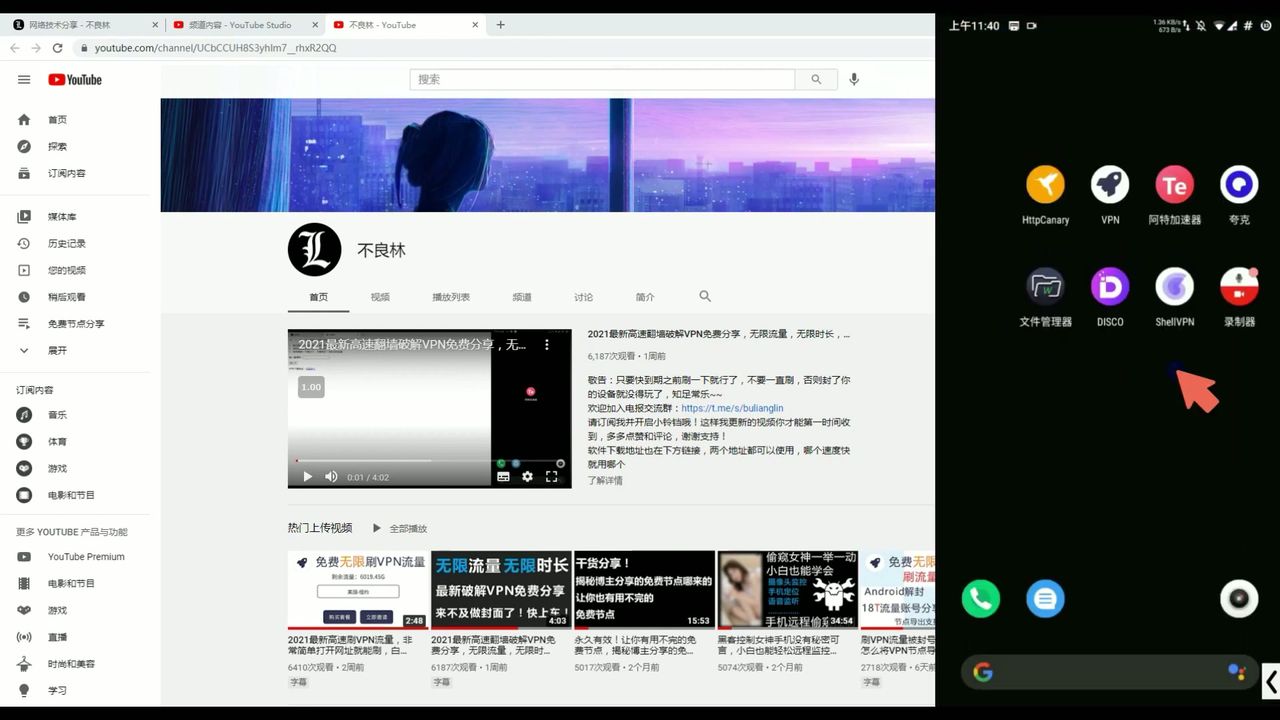Viewport: 1280px width, 720px height.
Task: Toggle subtitles in the video player
Action: point(503,477)
